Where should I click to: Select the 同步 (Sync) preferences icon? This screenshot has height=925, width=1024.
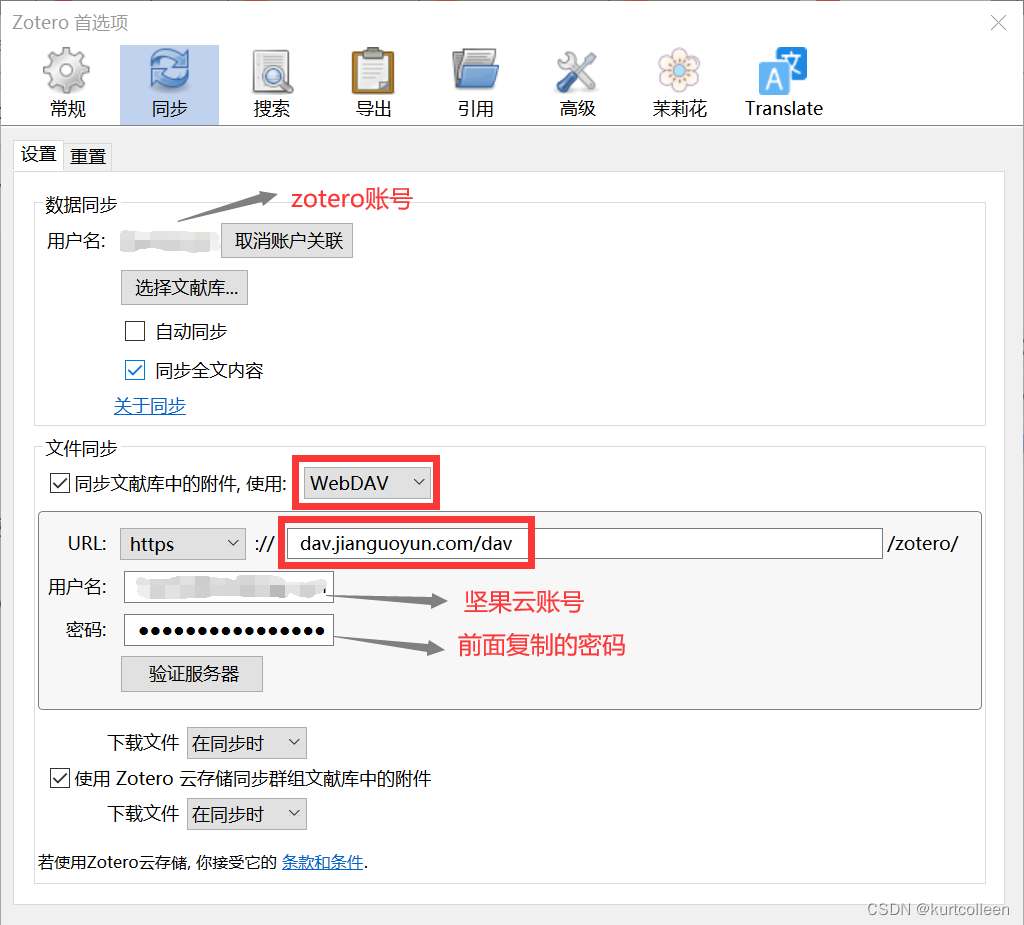click(168, 82)
